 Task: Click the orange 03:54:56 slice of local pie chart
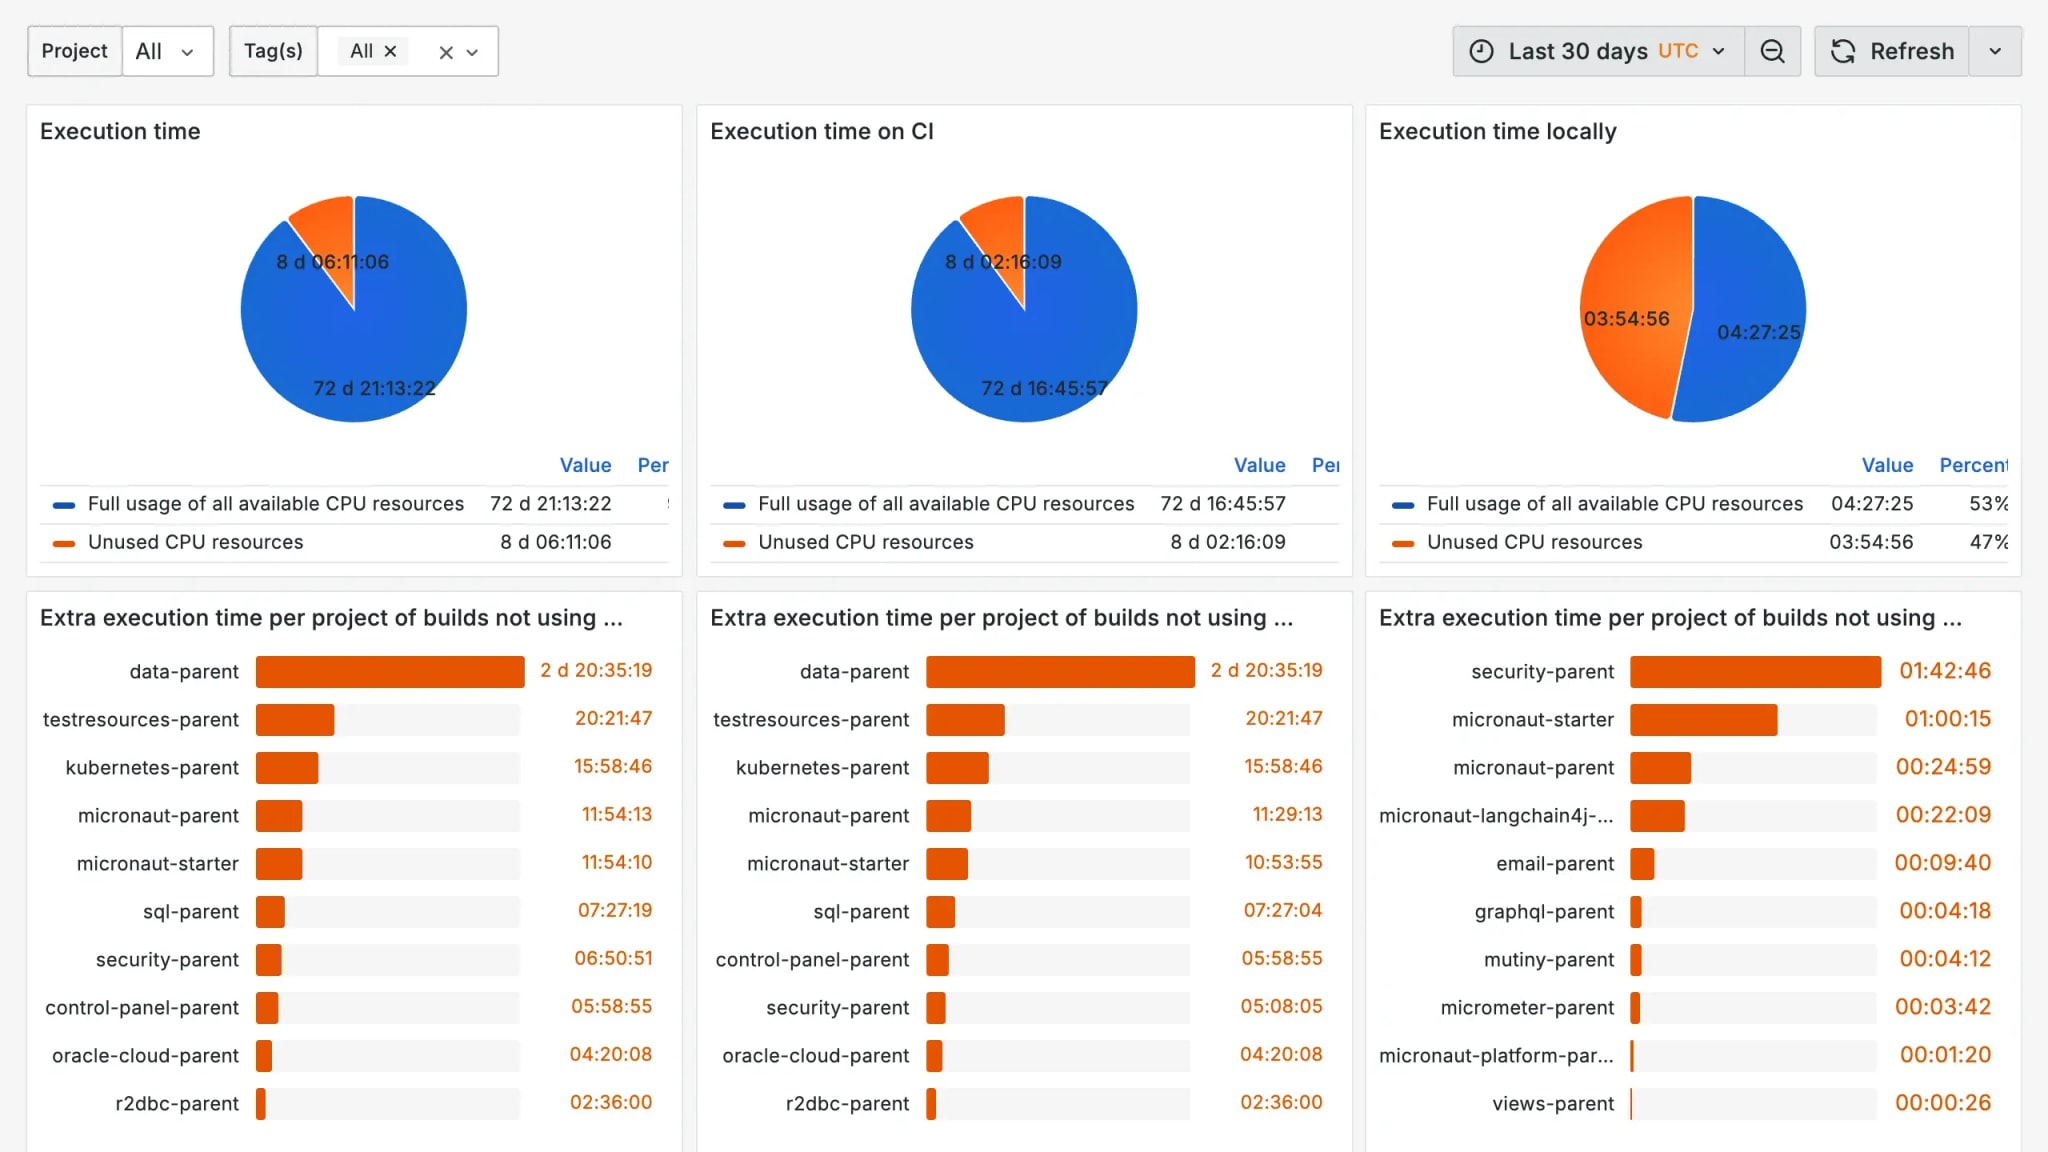pos(1630,300)
